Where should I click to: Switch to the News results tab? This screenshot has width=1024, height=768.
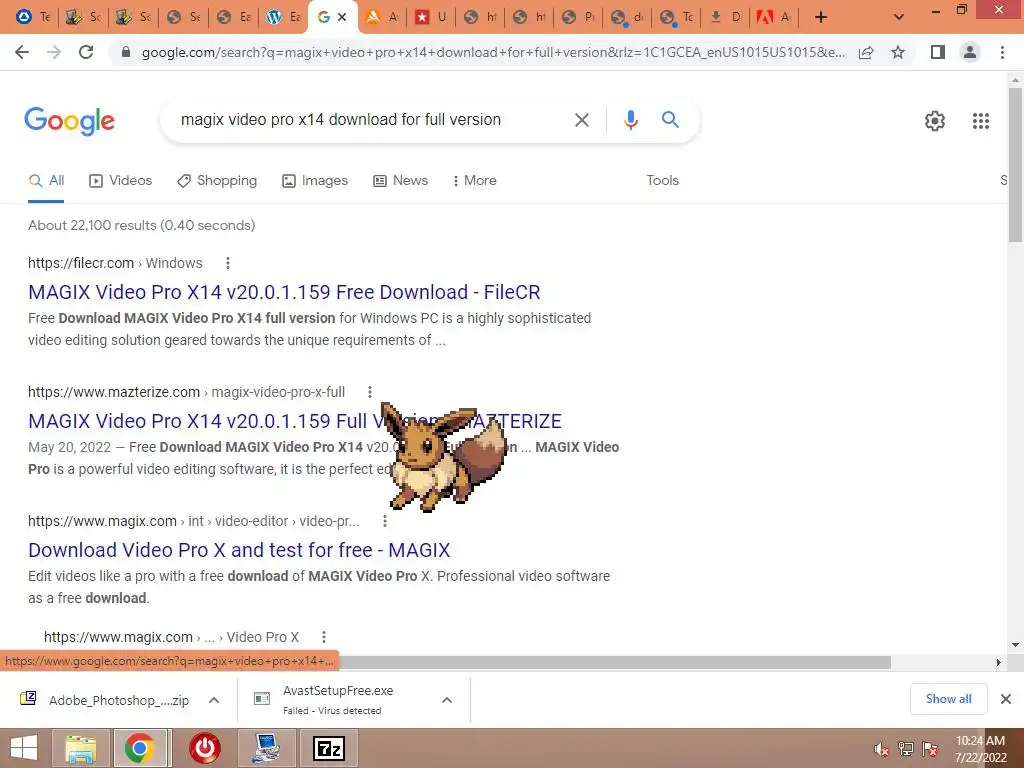400,181
